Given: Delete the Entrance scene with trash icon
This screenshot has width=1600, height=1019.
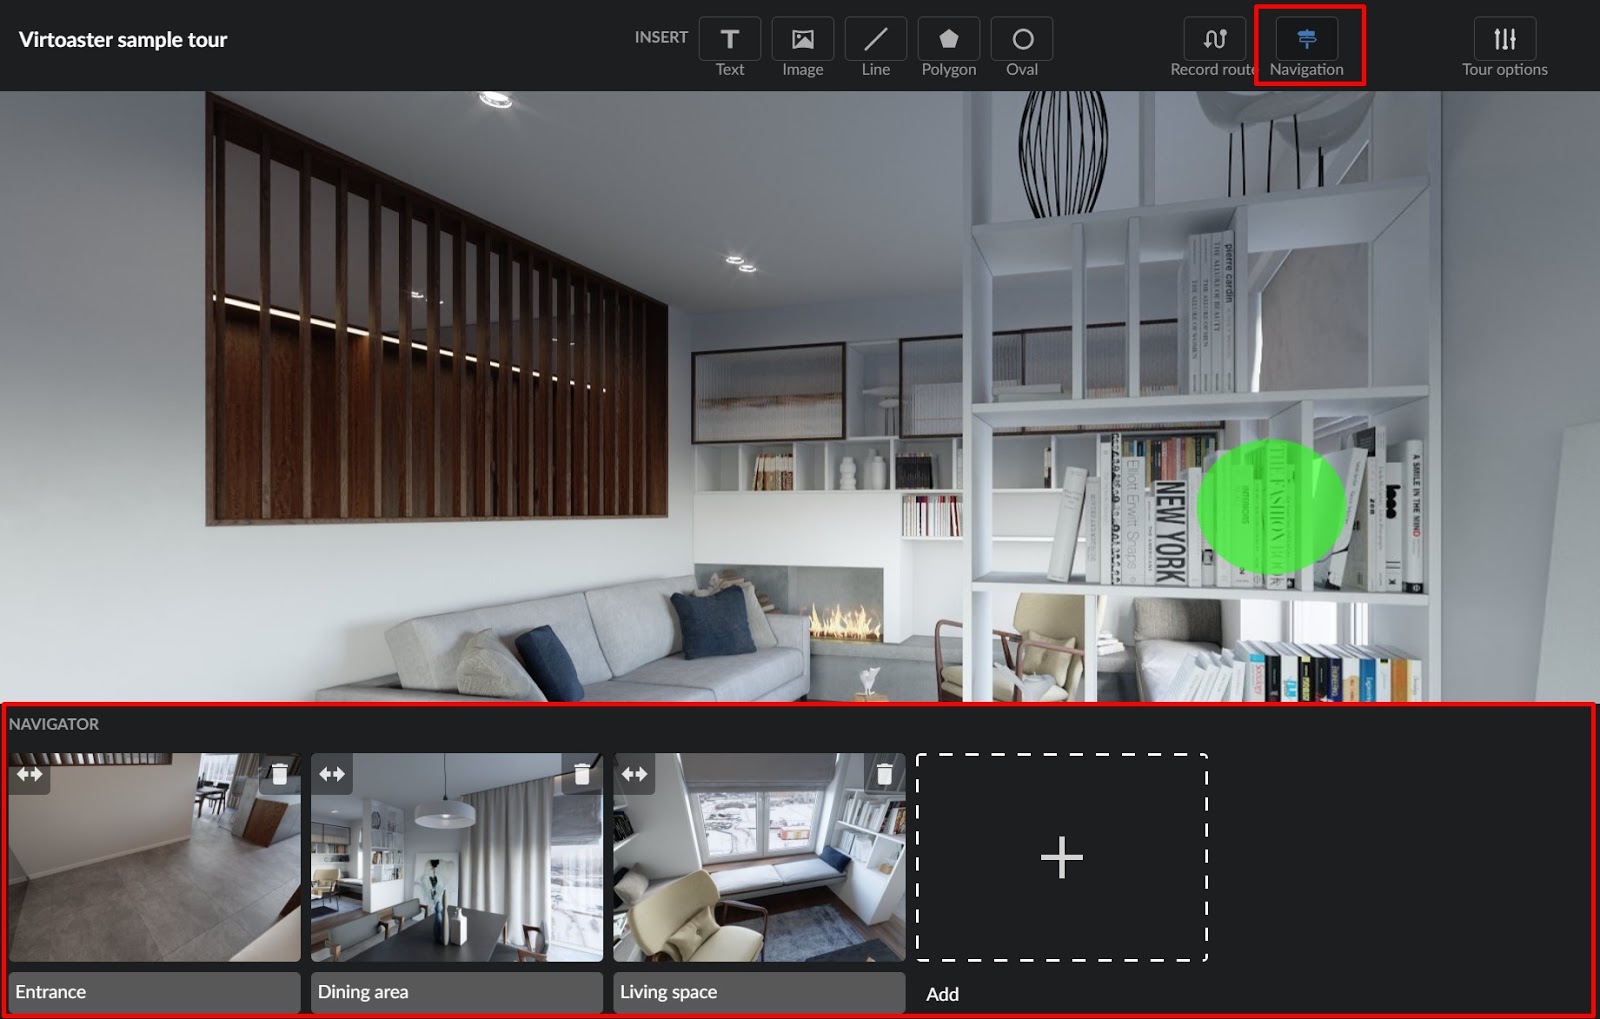Looking at the screenshot, I should click(280, 774).
